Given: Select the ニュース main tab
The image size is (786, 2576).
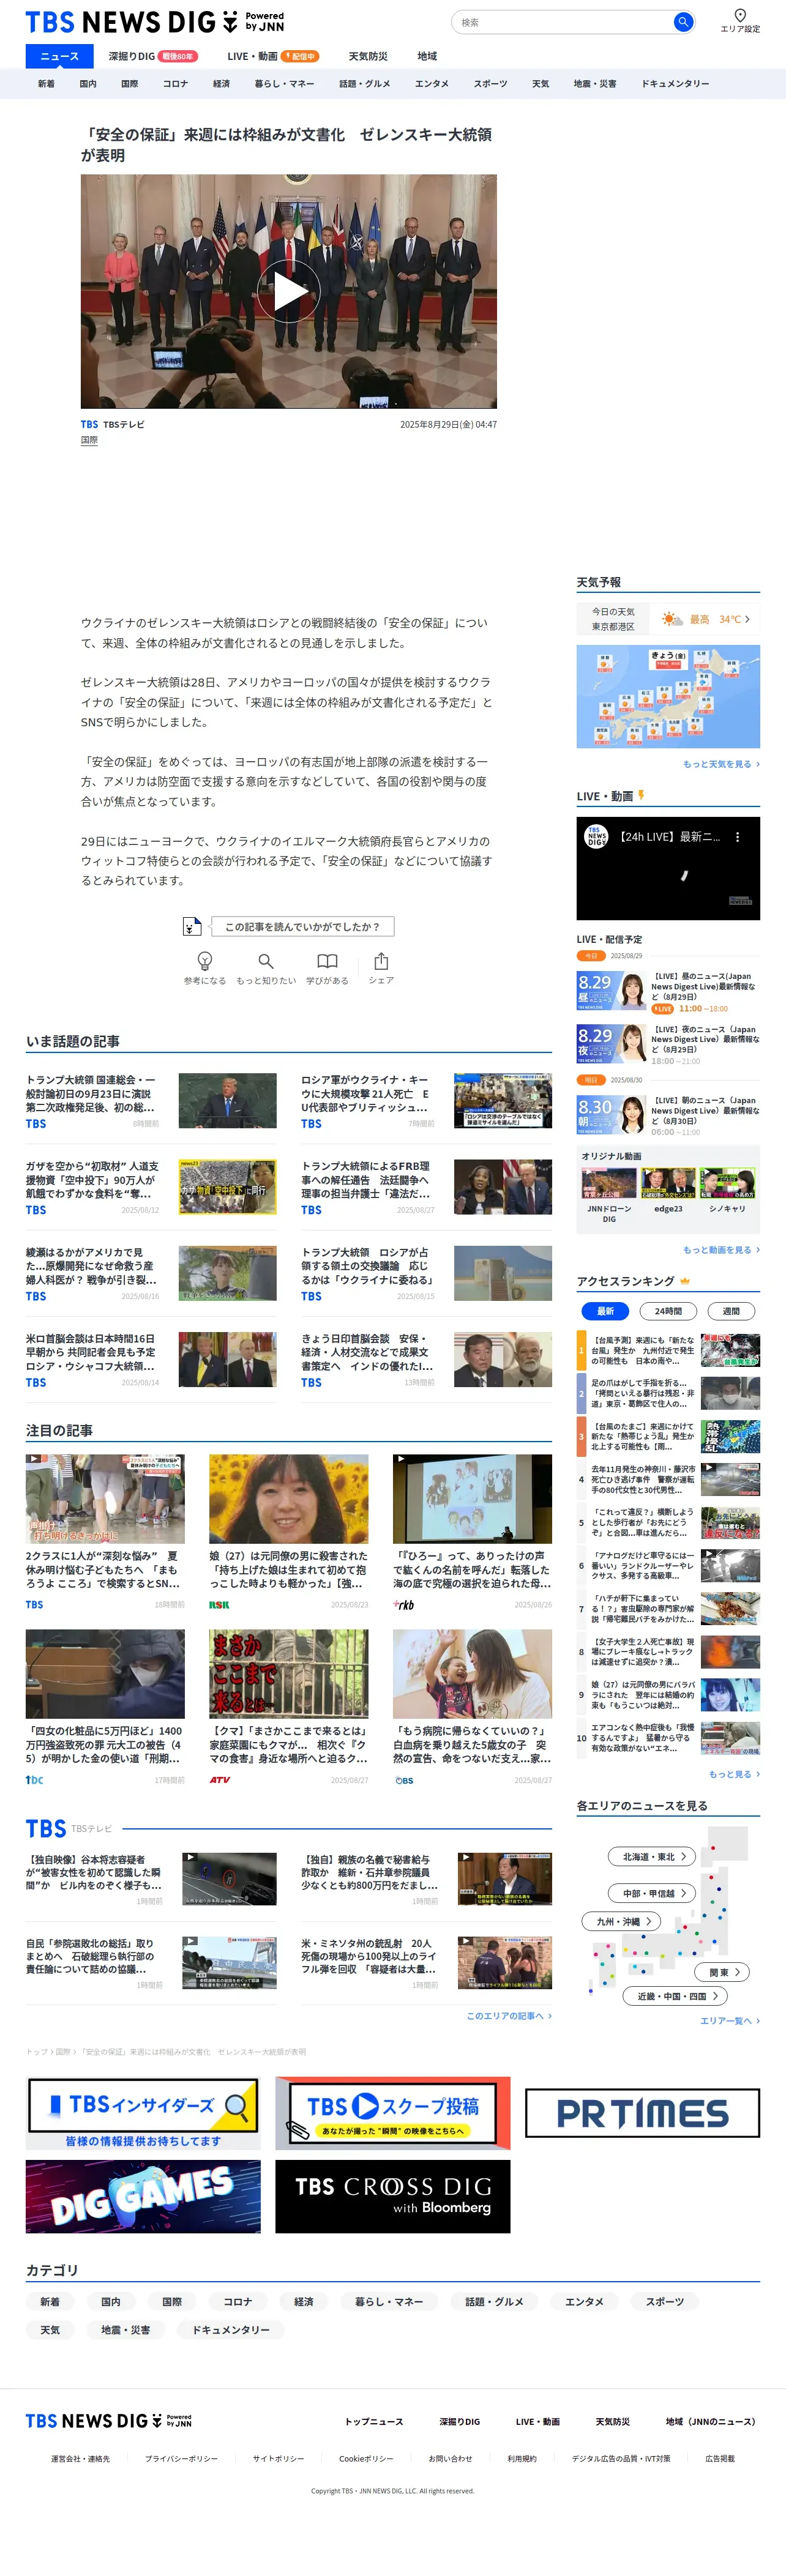Looking at the screenshot, I should (x=59, y=56).
